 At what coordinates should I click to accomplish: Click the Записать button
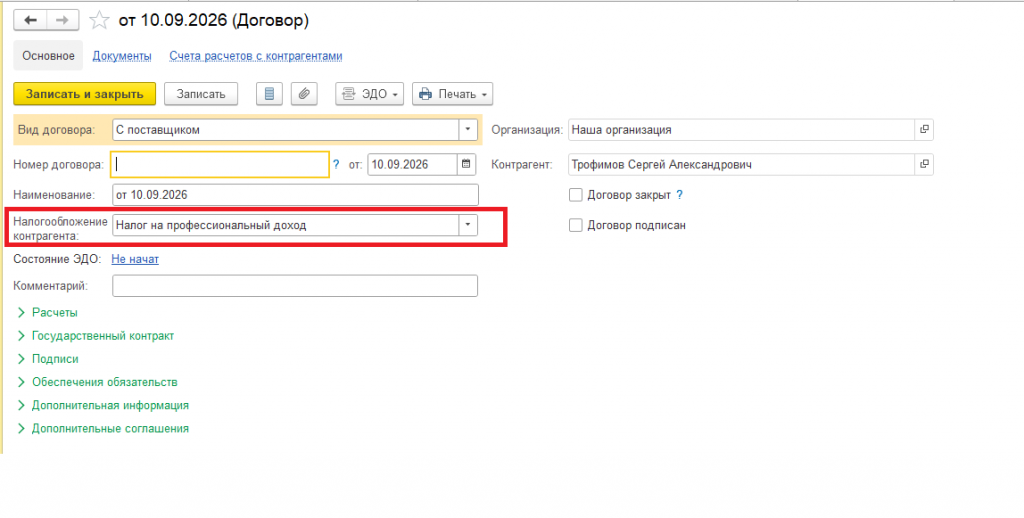pyautogui.click(x=201, y=94)
